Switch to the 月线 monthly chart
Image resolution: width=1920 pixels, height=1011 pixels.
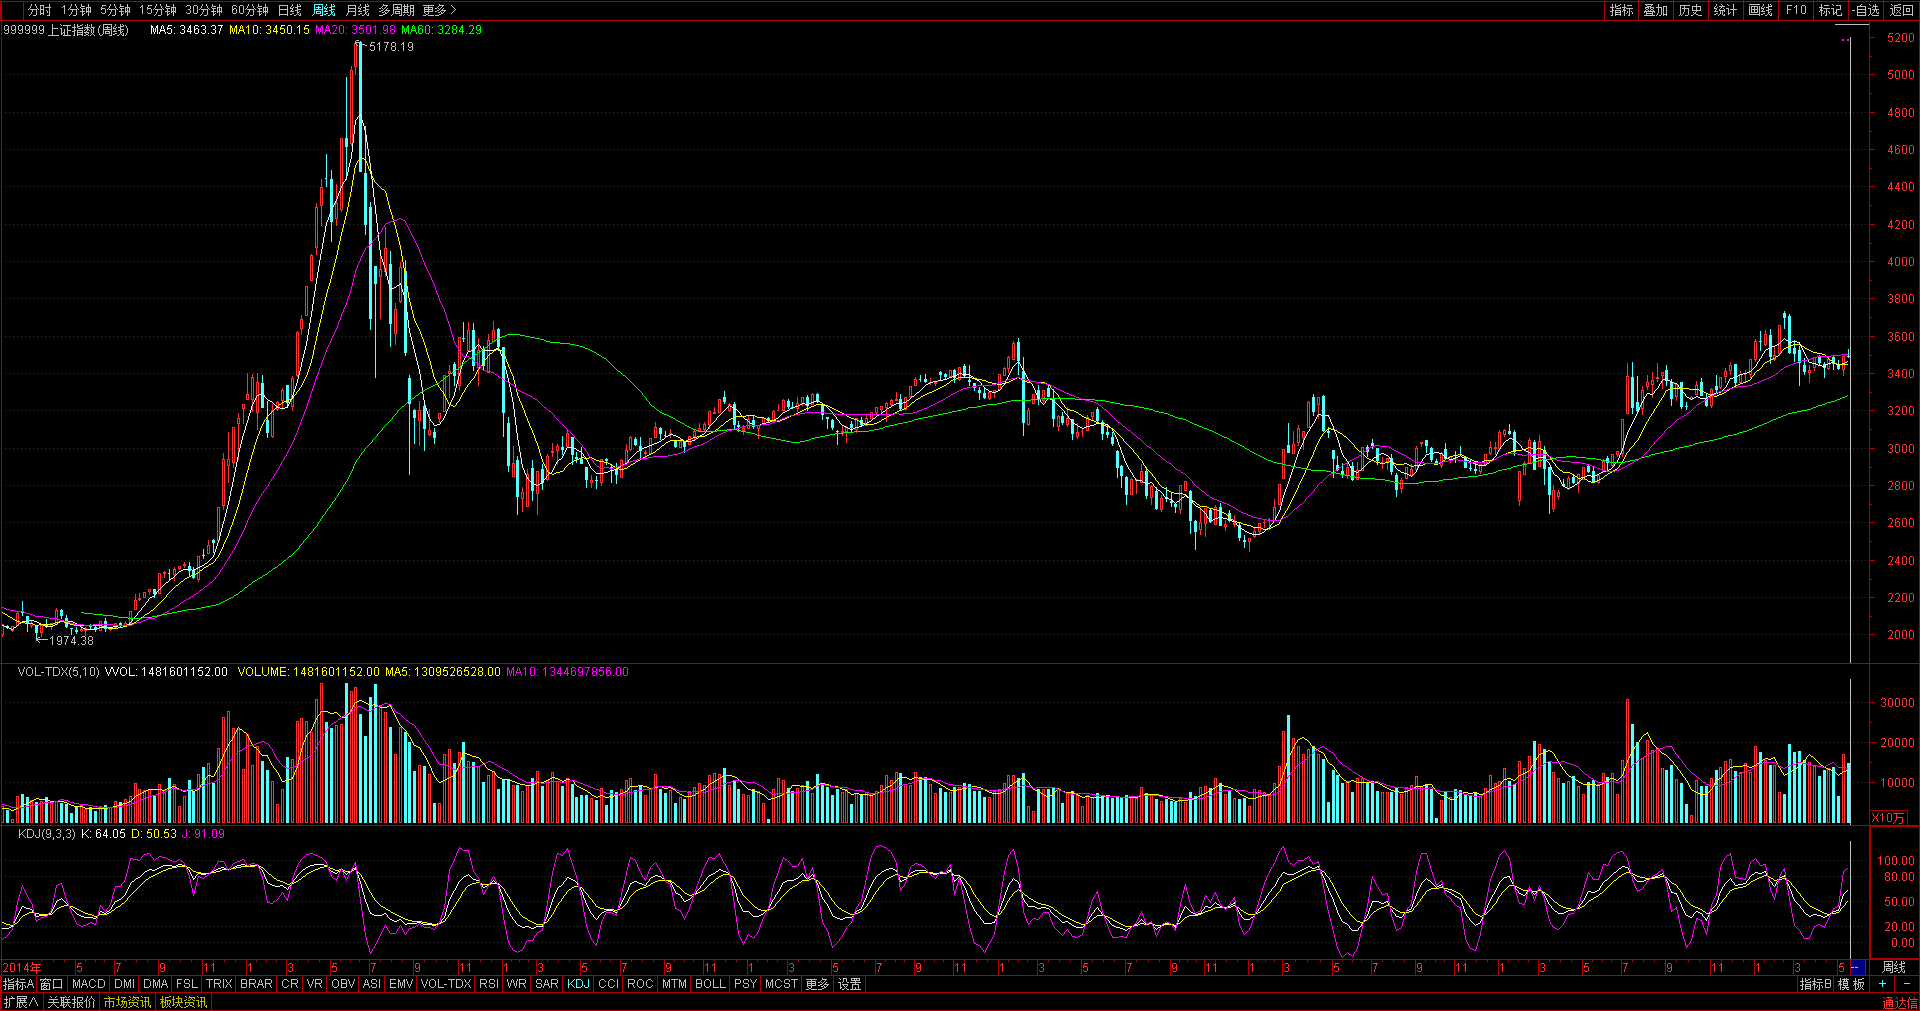click(x=358, y=10)
